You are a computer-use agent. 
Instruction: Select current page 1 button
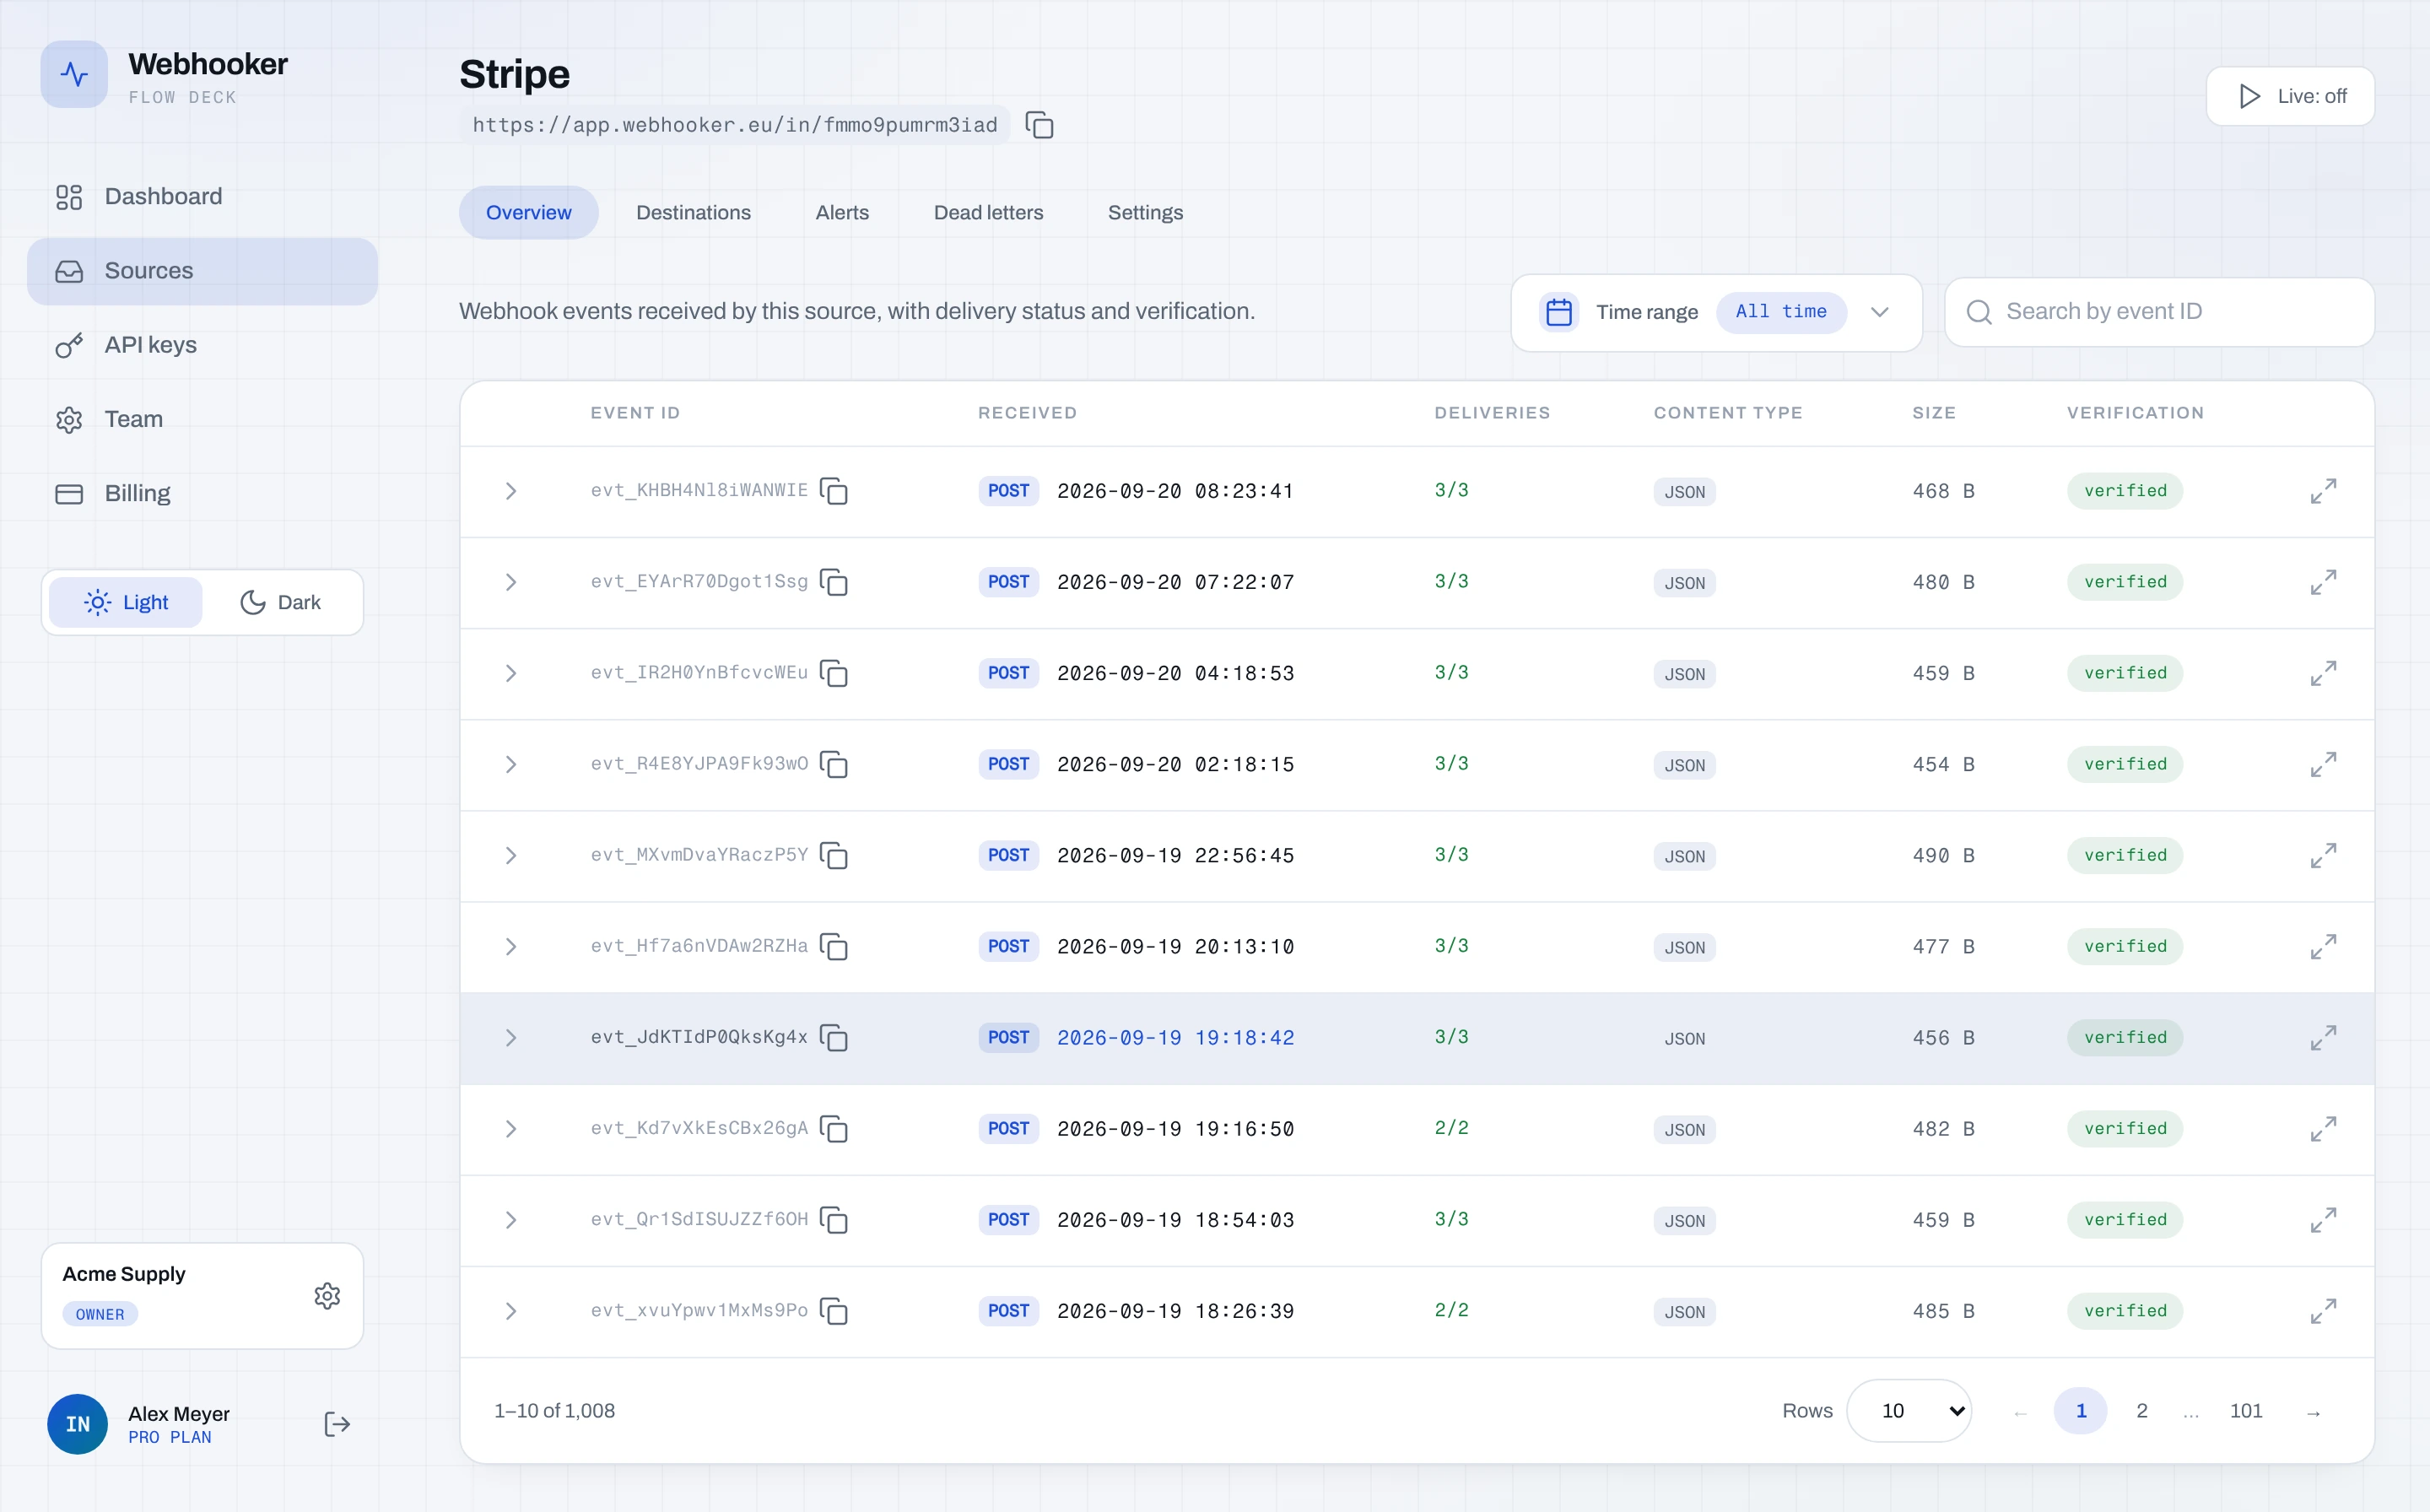coord(2080,1410)
